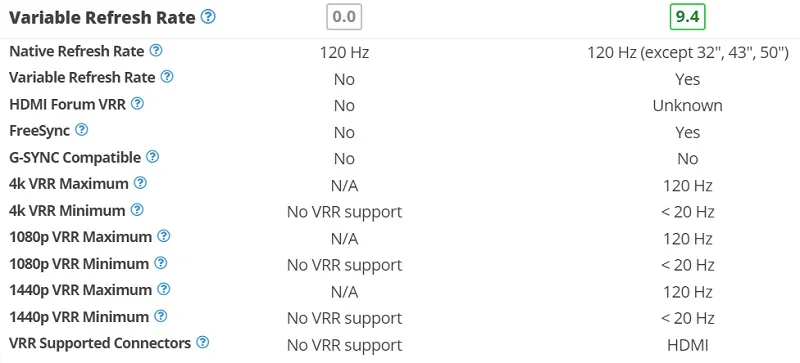
Task: Show G-SYNC Compatible help tooltip icon
Action: coord(153,157)
